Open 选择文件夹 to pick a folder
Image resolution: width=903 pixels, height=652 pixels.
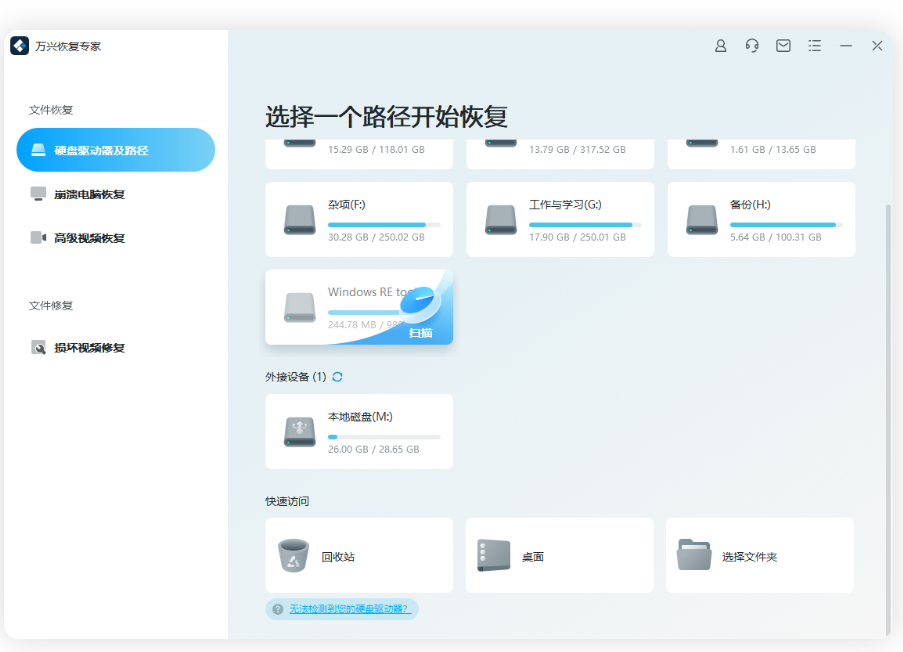coord(759,555)
